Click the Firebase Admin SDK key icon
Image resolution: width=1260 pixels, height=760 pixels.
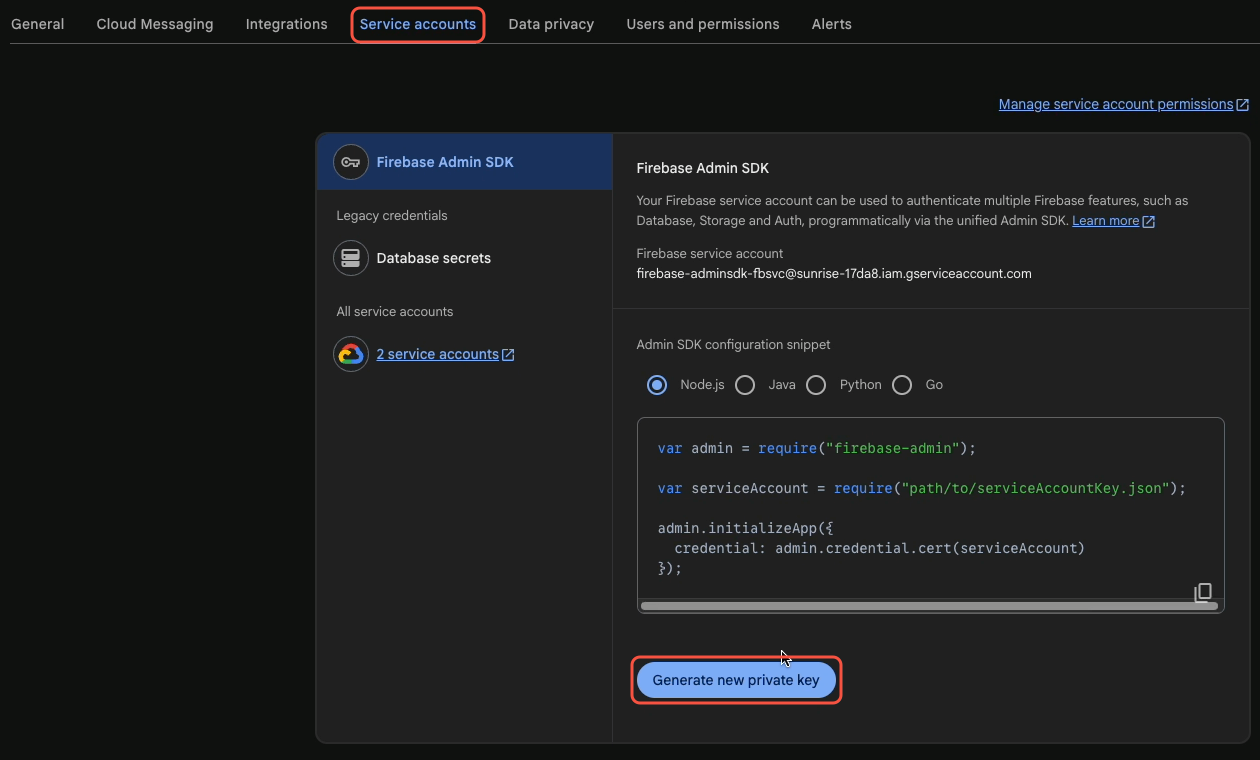(x=351, y=162)
